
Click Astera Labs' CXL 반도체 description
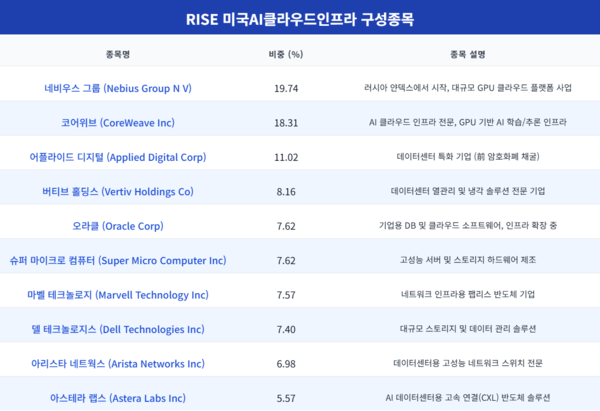click(x=468, y=397)
